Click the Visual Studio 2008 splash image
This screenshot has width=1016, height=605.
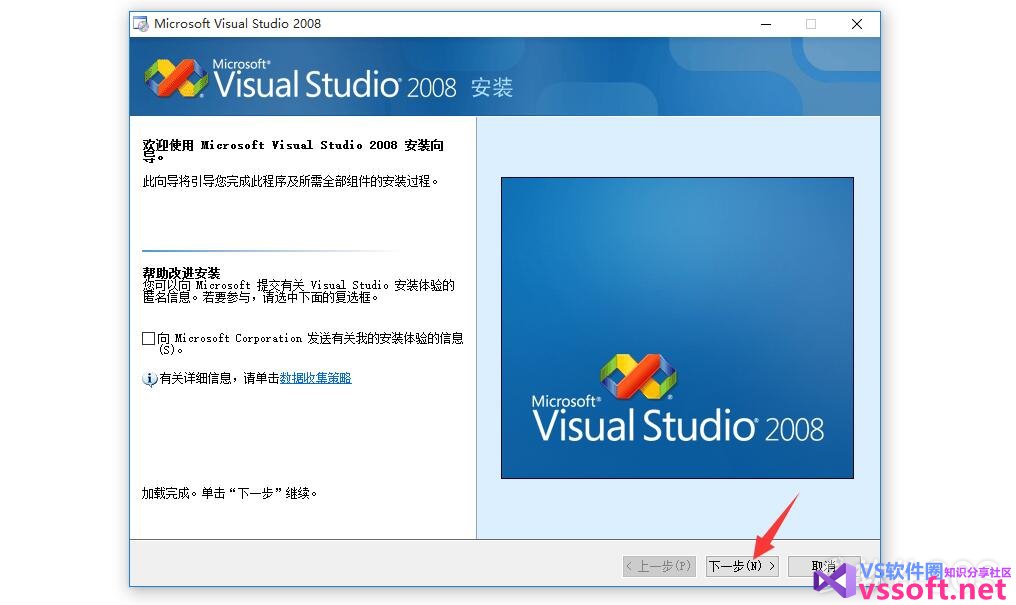(x=677, y=328)
